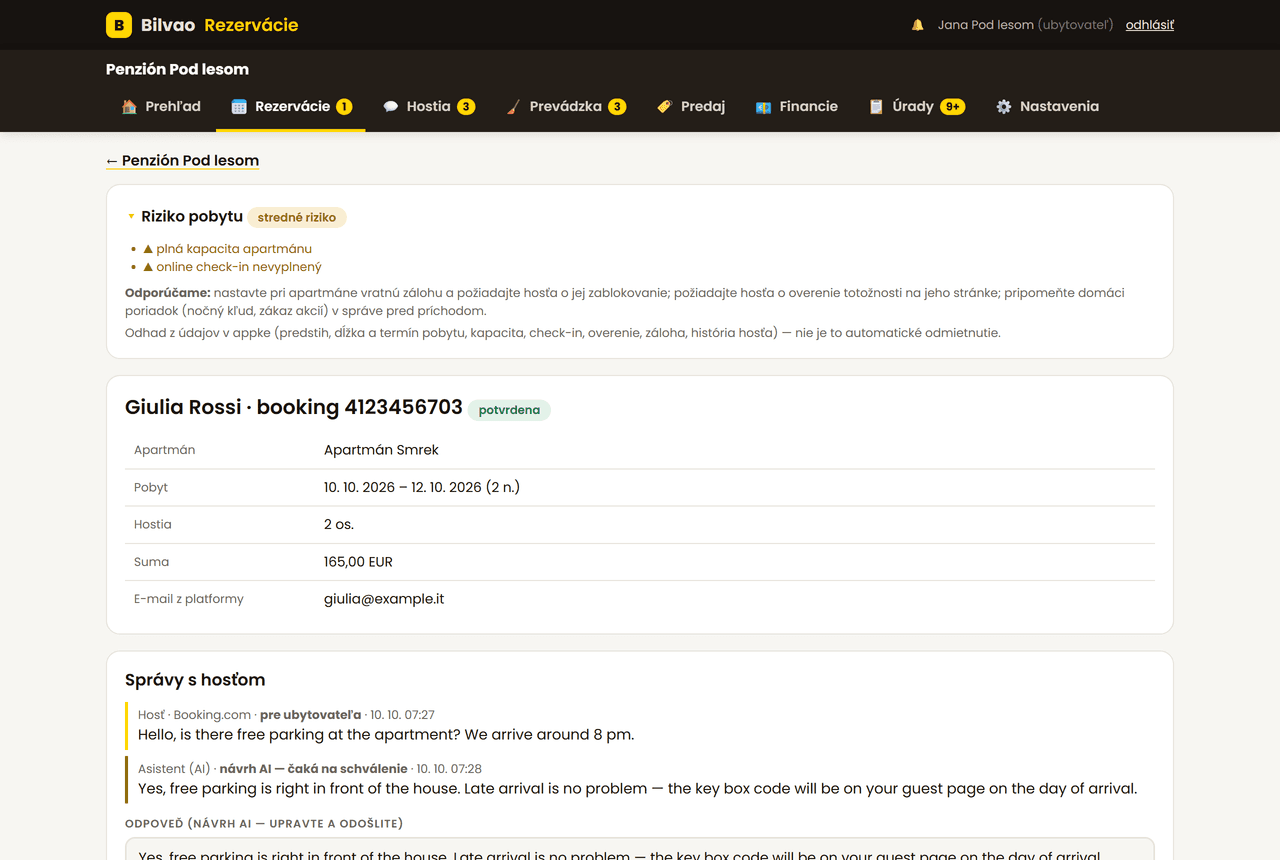Click the Úrady badge showing 9+
The width and height of the screenshot is (1280, 860).
click(952, 106)
